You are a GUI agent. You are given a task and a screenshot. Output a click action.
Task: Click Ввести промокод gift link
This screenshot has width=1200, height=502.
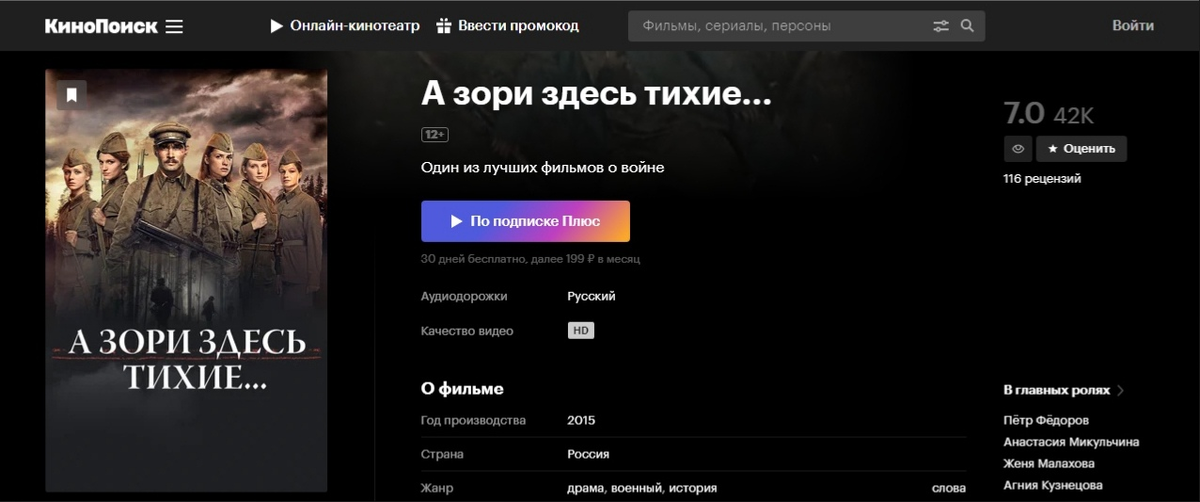click(x=507, y=26)
